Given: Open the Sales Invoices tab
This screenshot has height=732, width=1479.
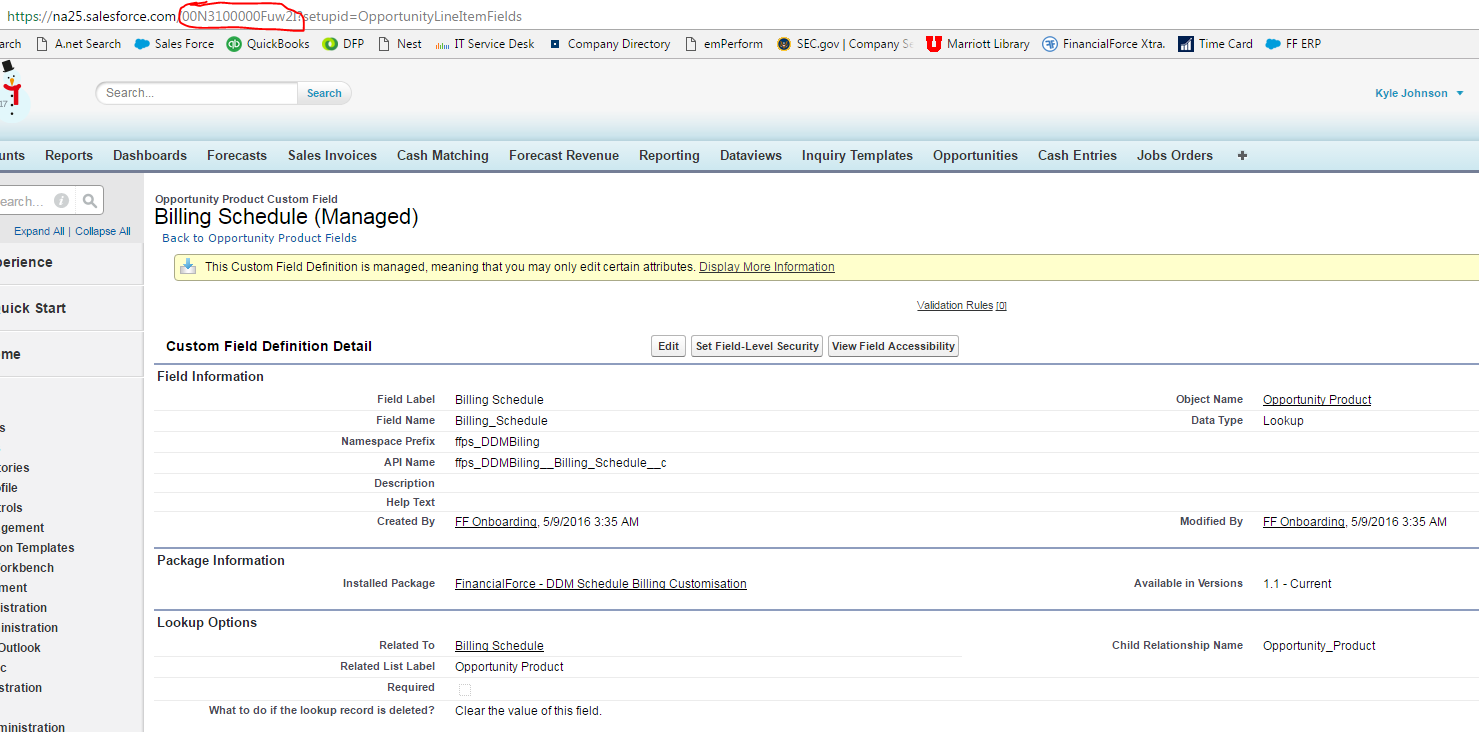Looking at the screenshot, I should pyautogui.click(x=332, y=155).
